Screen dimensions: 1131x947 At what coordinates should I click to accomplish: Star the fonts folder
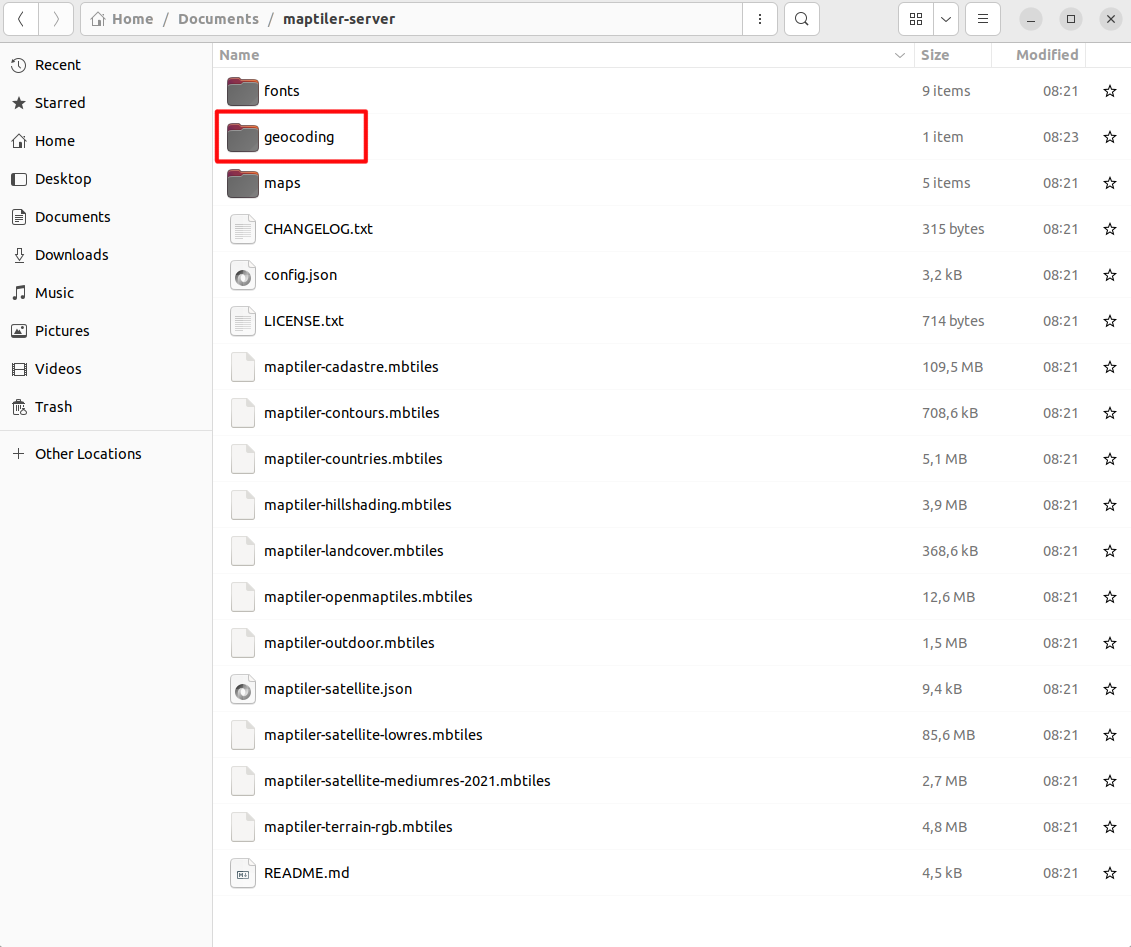[1109, 91]
